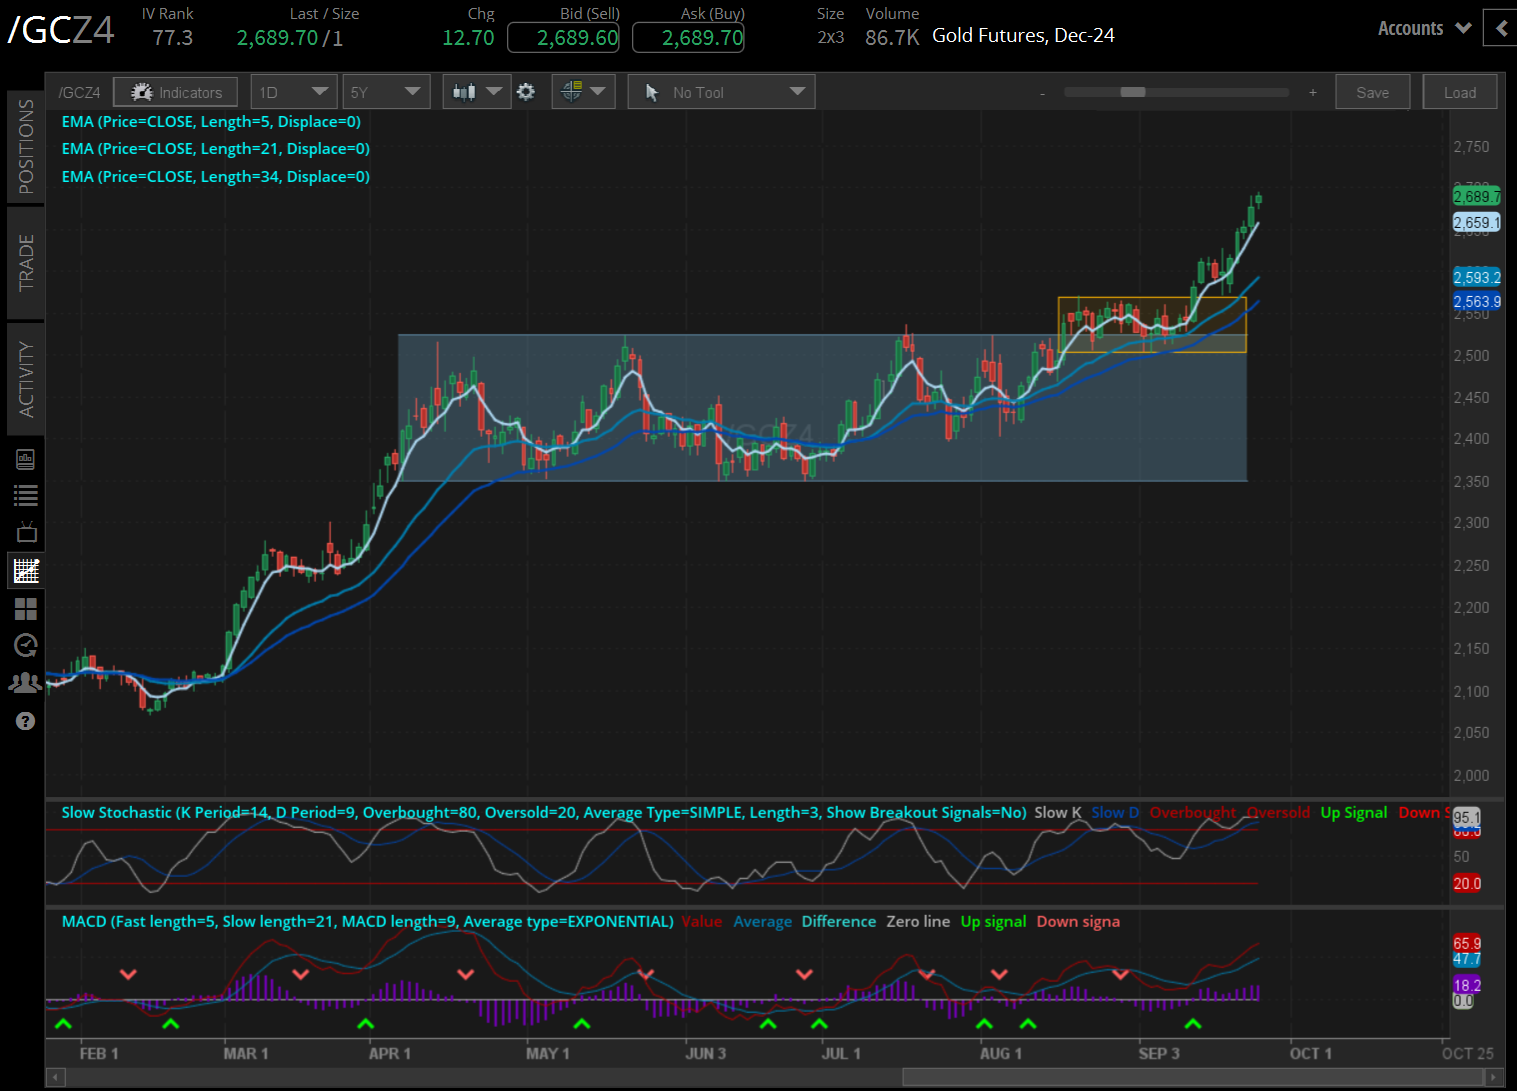Expand the candlestick chart type dropdown
This screenshot has width=1517, height=1091.
point(476,92)
